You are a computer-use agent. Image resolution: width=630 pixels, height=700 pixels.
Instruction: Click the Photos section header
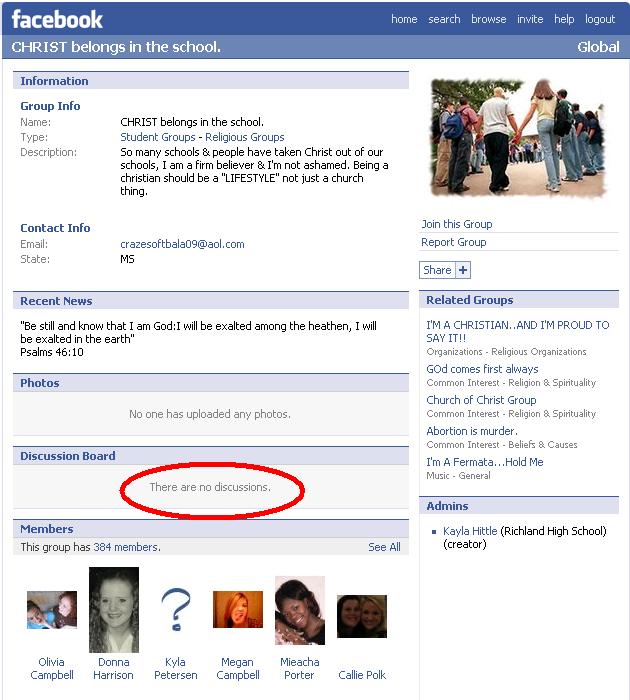click(211, 383)
